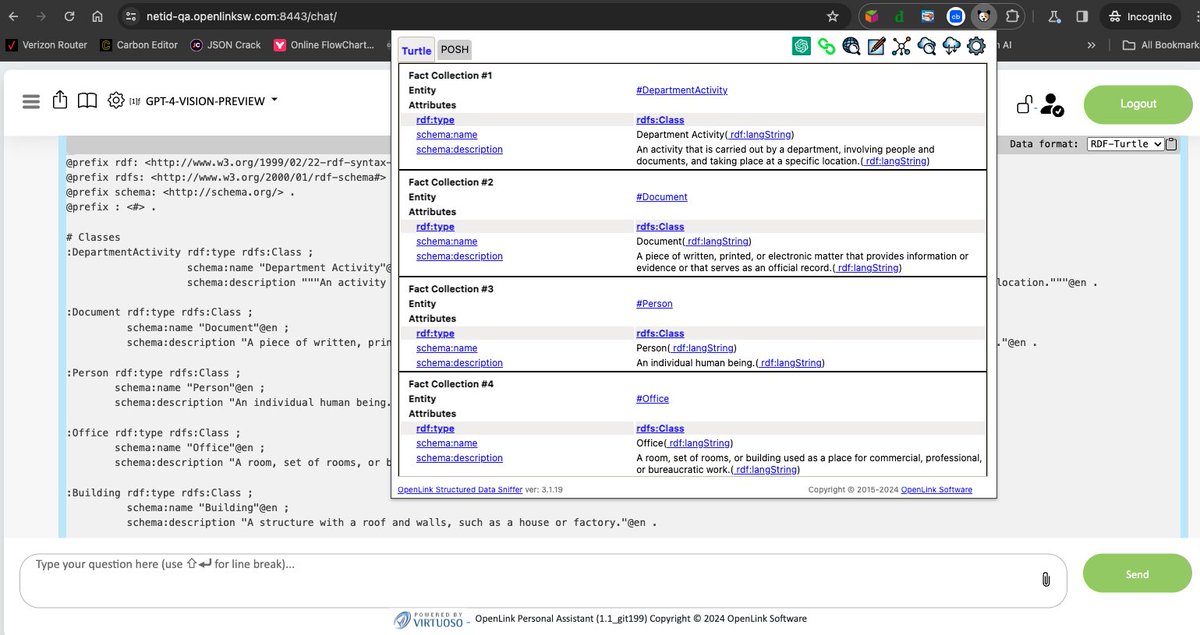This screenshot has height=635, width=1200.
Task: Open the Data format RDF-Turtle dropdown
Action: [x=1125, y=144]
